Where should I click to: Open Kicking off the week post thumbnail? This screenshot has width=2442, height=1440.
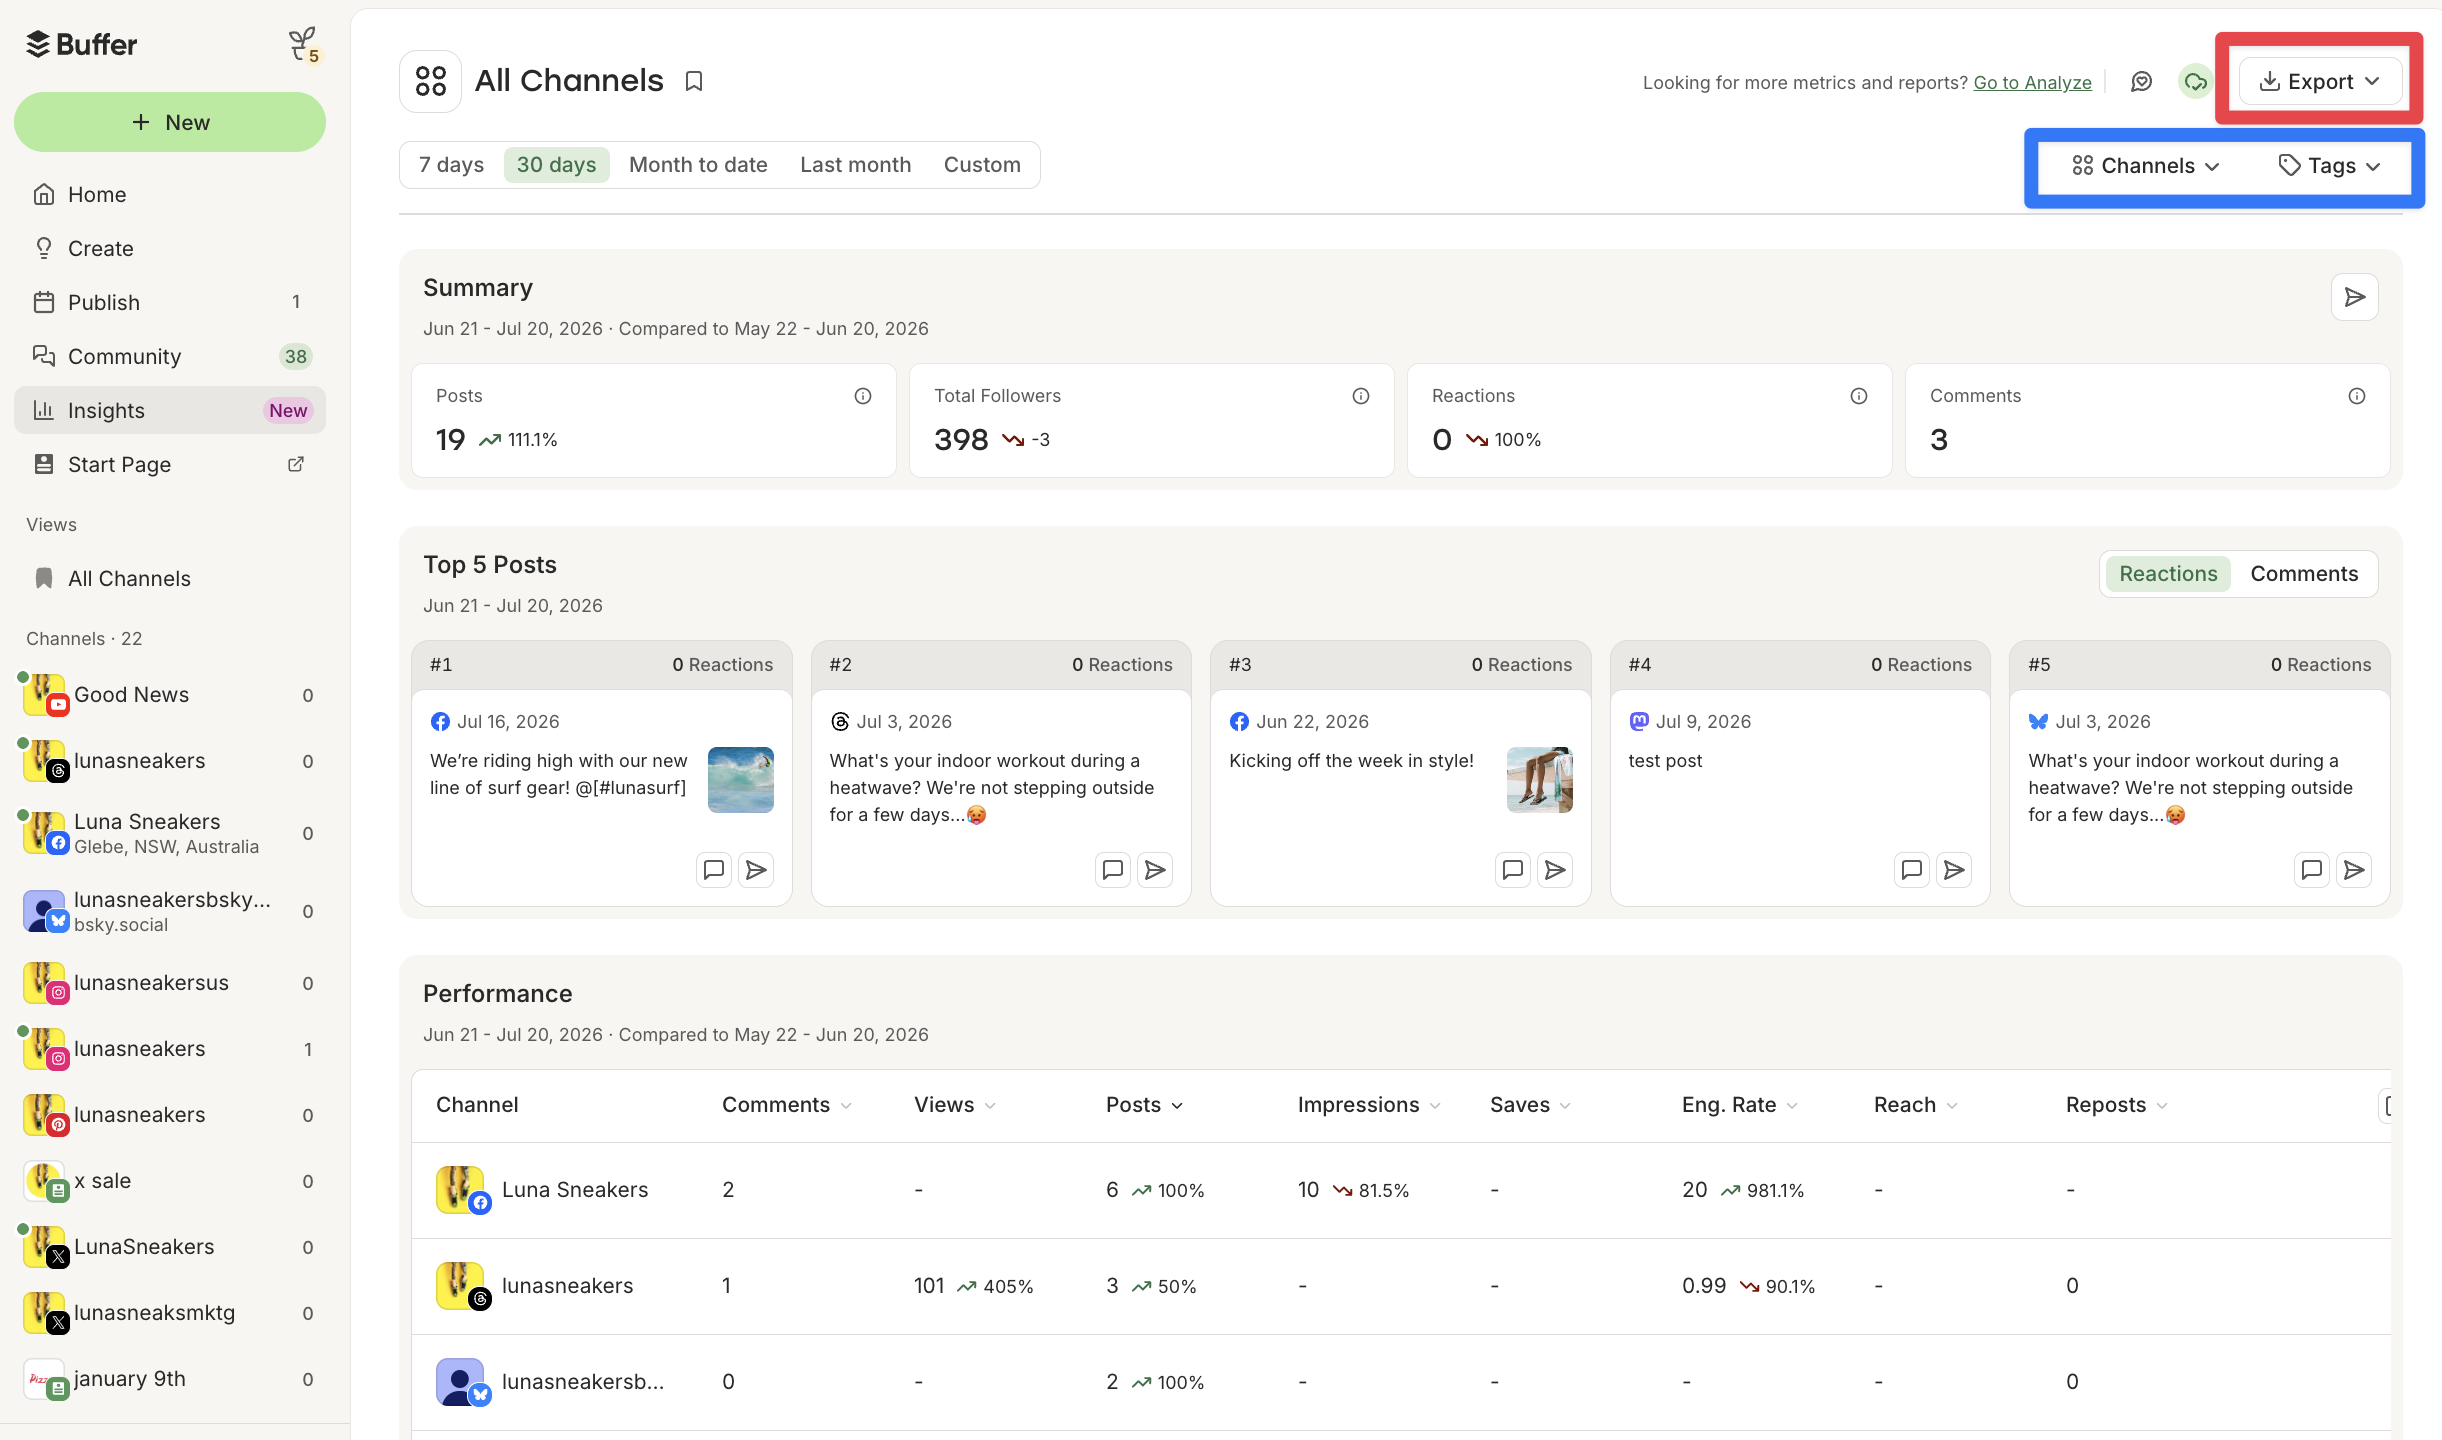[1540, 780]
